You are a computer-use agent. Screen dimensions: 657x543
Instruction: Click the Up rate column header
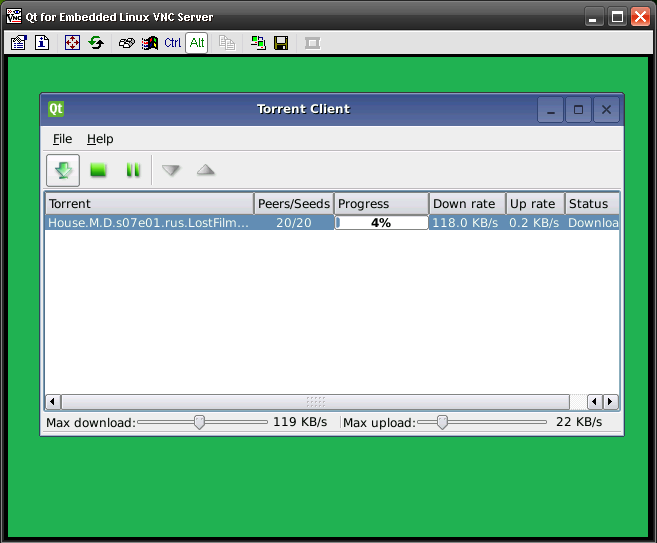(535, 204)
